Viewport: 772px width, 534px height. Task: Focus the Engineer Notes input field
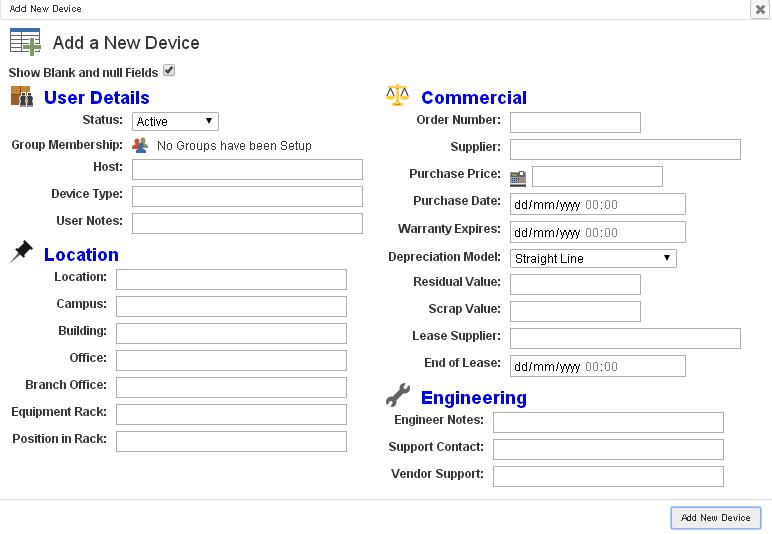[609, 423]
